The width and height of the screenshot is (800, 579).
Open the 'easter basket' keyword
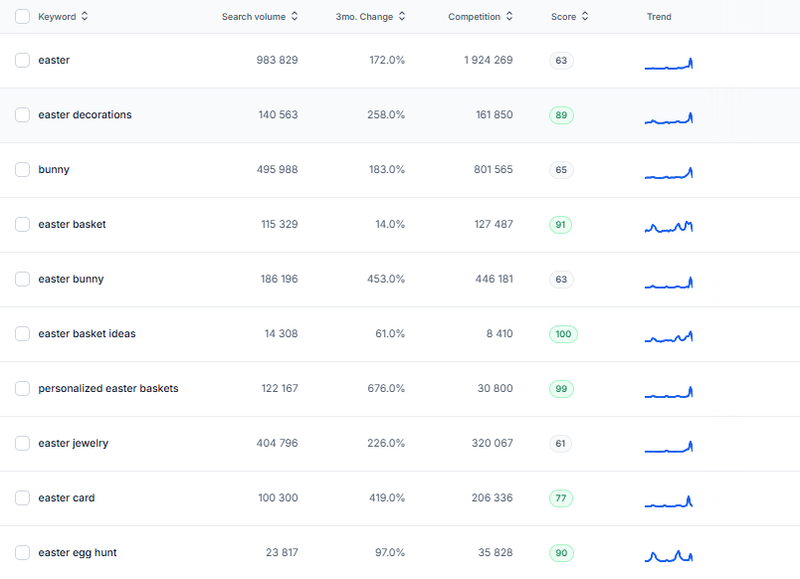pyautogui.click(x=72, y=224)
